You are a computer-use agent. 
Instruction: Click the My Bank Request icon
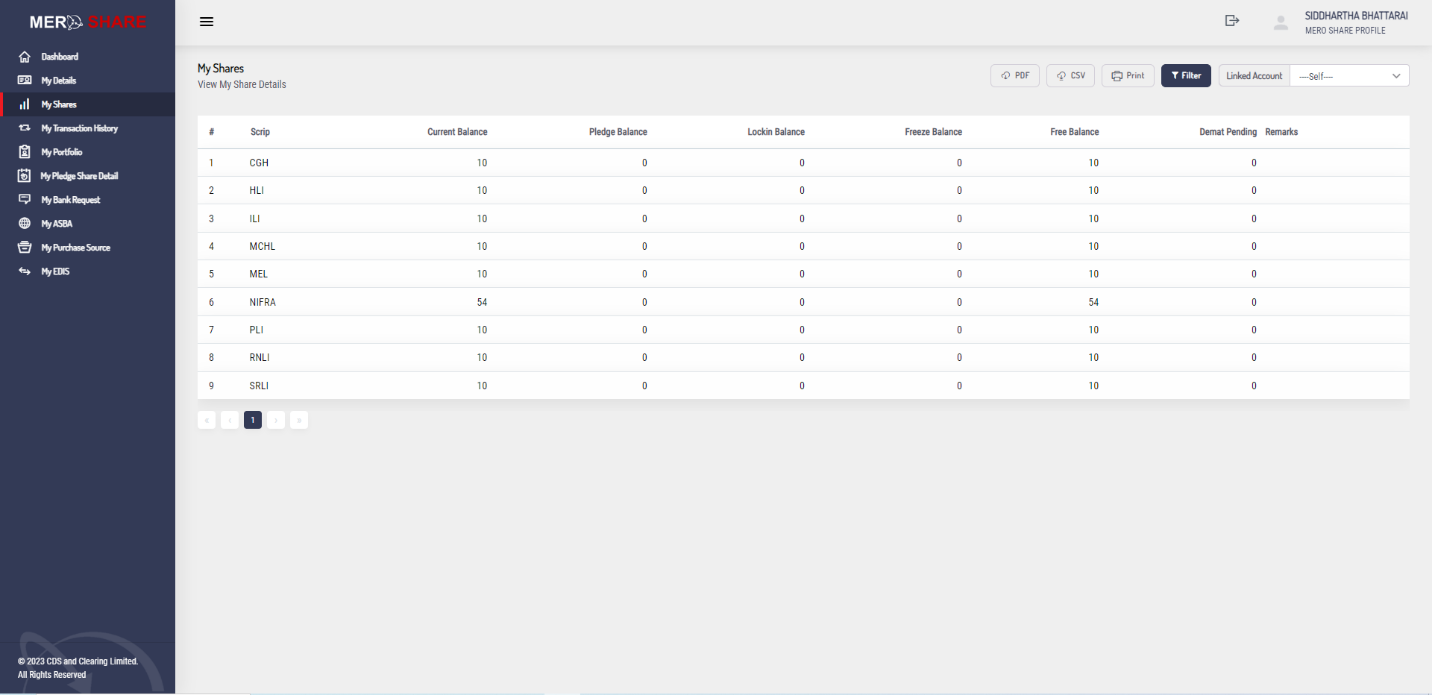[x=25, y=200]
